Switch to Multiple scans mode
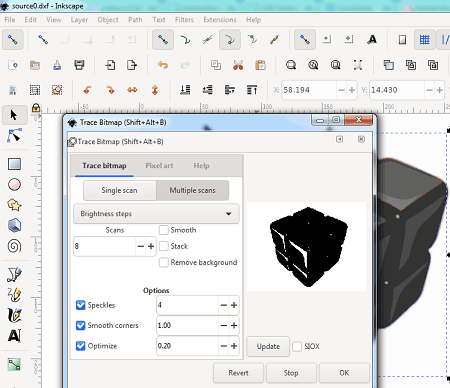The width and height of the screenshot is (450, 388). (x=192, y=190)
